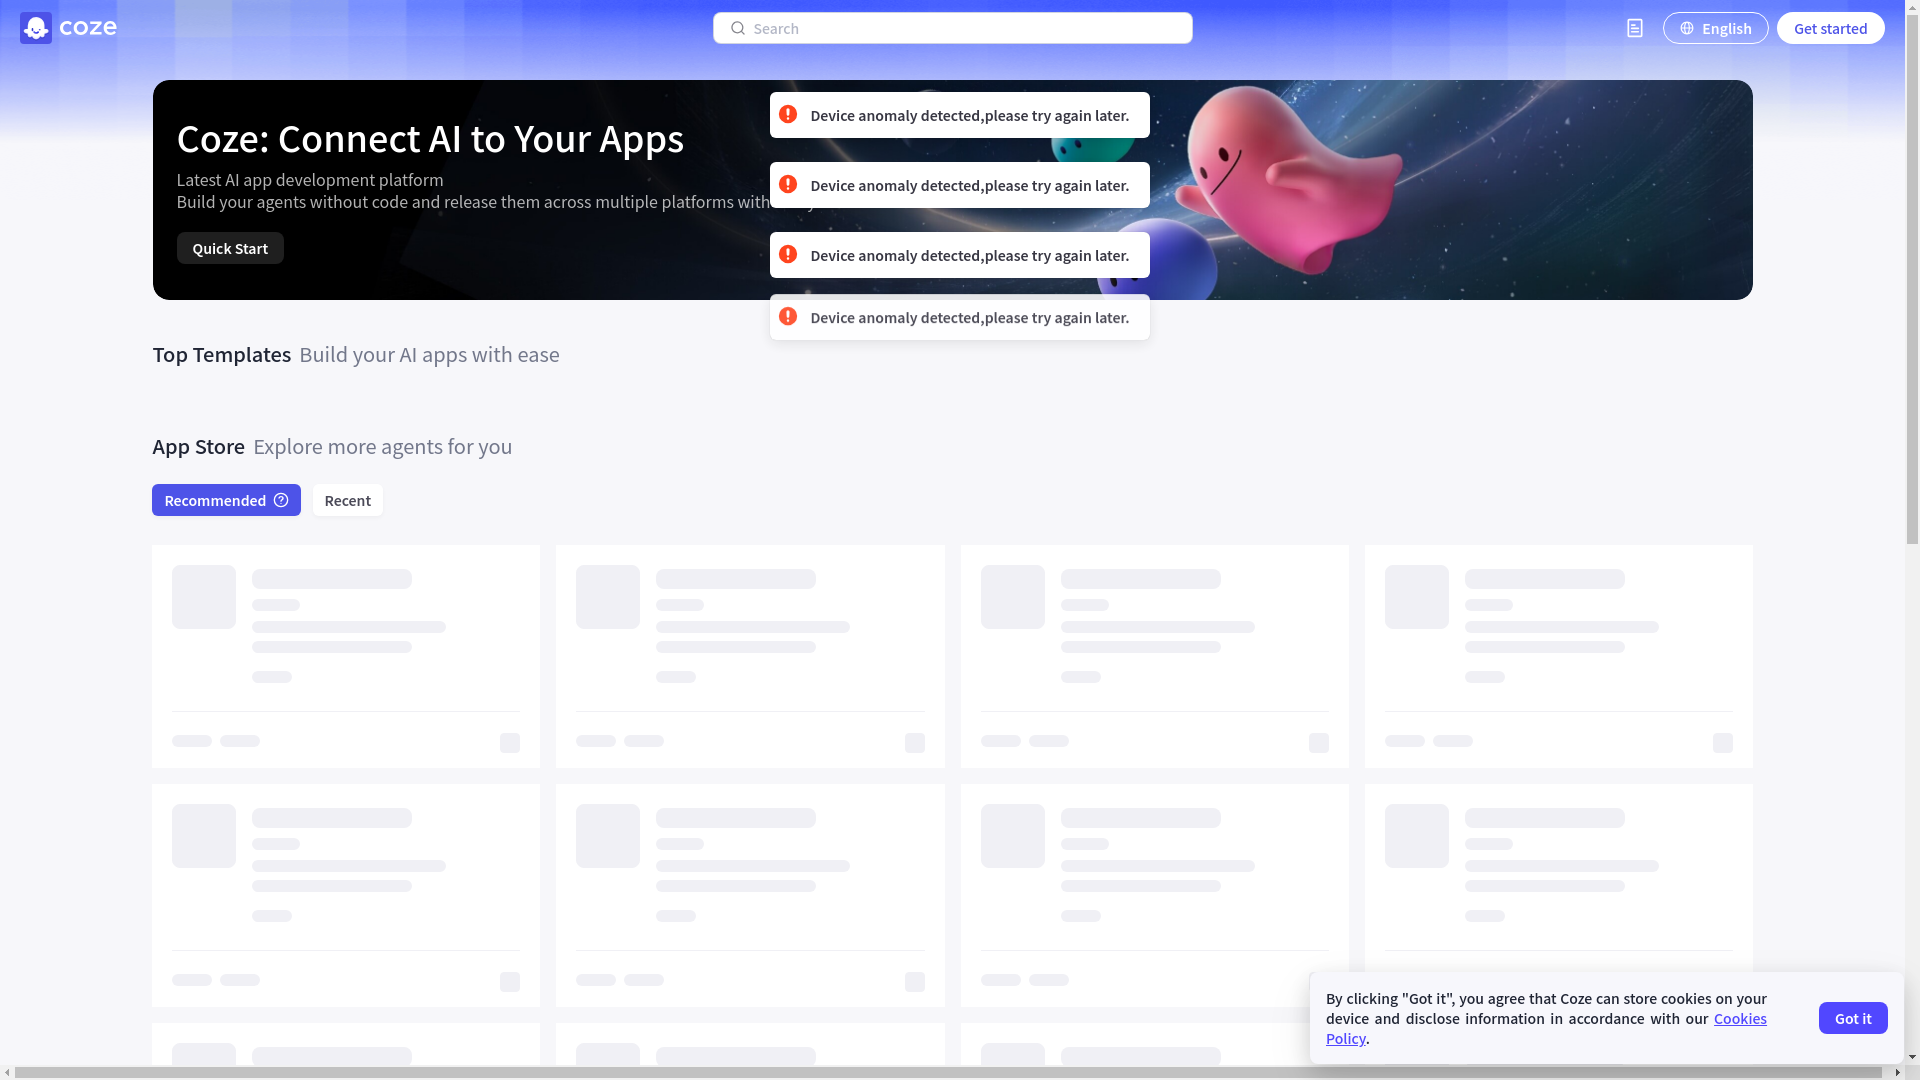Click the App Store heading
The width and height of the screenshot is (1920, 1080).
click(x=198, y=446)
